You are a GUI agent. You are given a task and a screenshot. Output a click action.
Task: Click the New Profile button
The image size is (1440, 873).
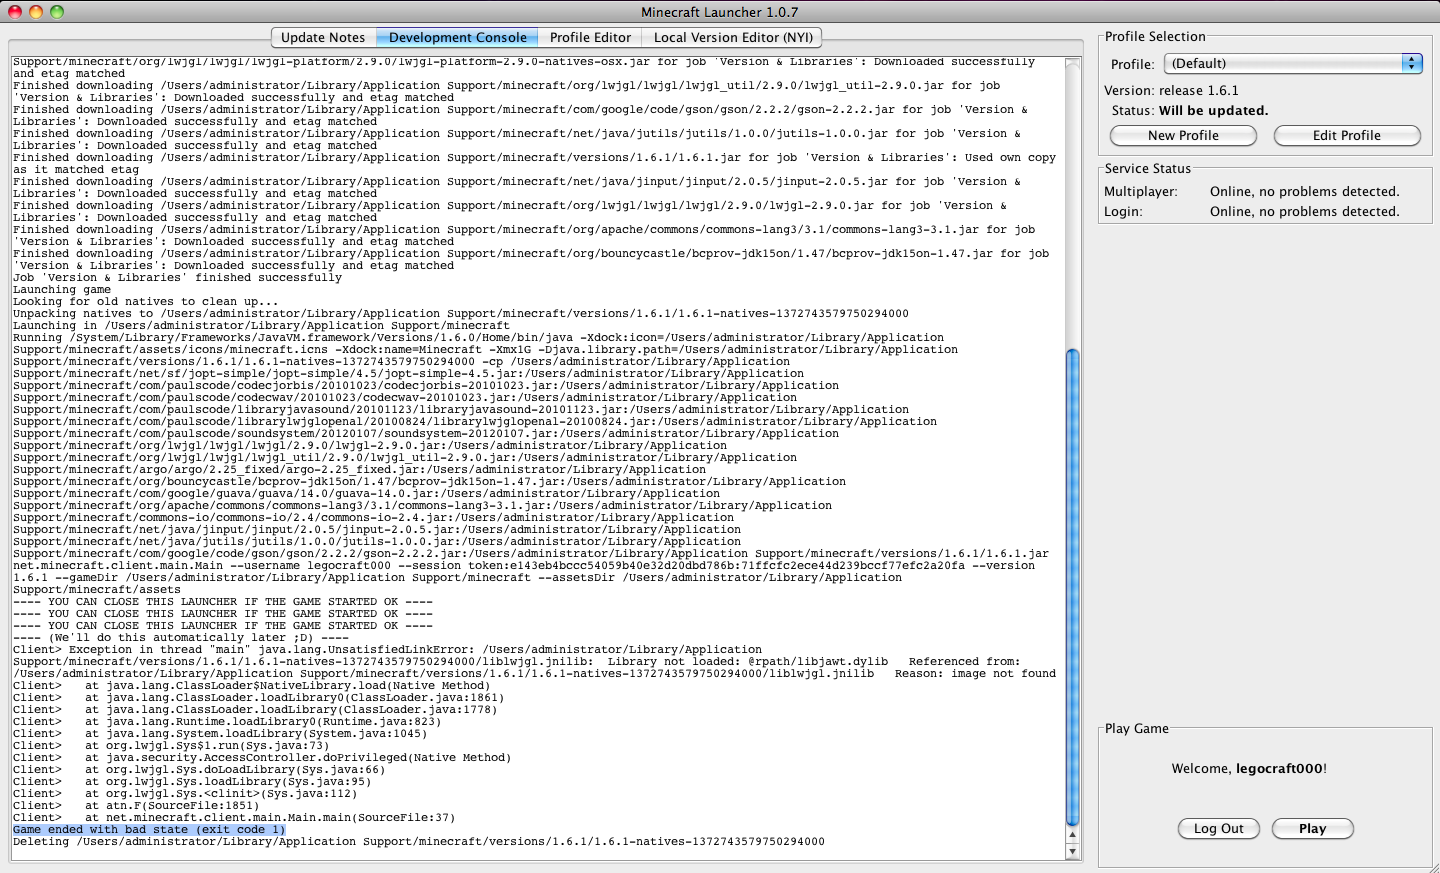point(1183,136)
